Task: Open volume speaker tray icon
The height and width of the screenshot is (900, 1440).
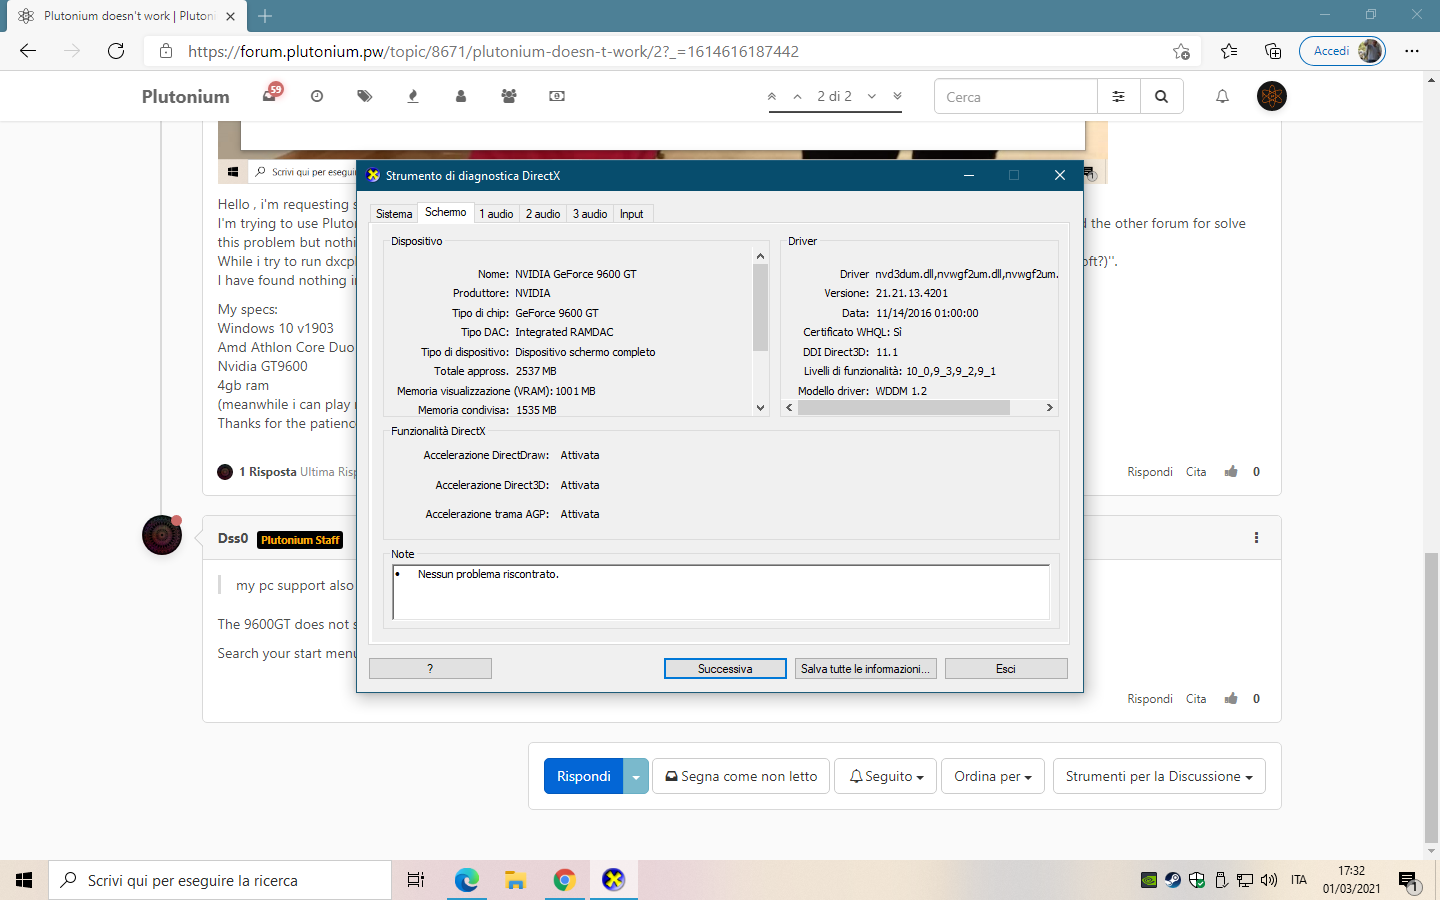Action: click(1269, 880)
